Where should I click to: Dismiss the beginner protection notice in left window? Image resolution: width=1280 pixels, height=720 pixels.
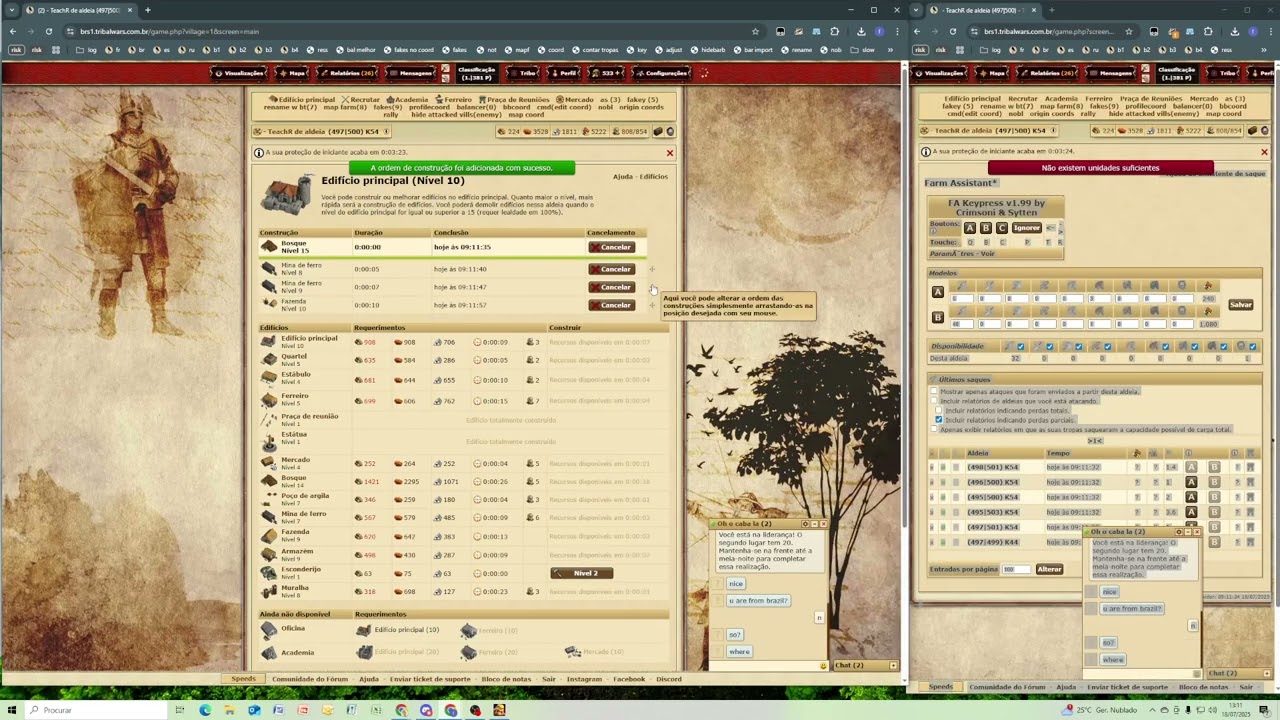click(670, 153)
